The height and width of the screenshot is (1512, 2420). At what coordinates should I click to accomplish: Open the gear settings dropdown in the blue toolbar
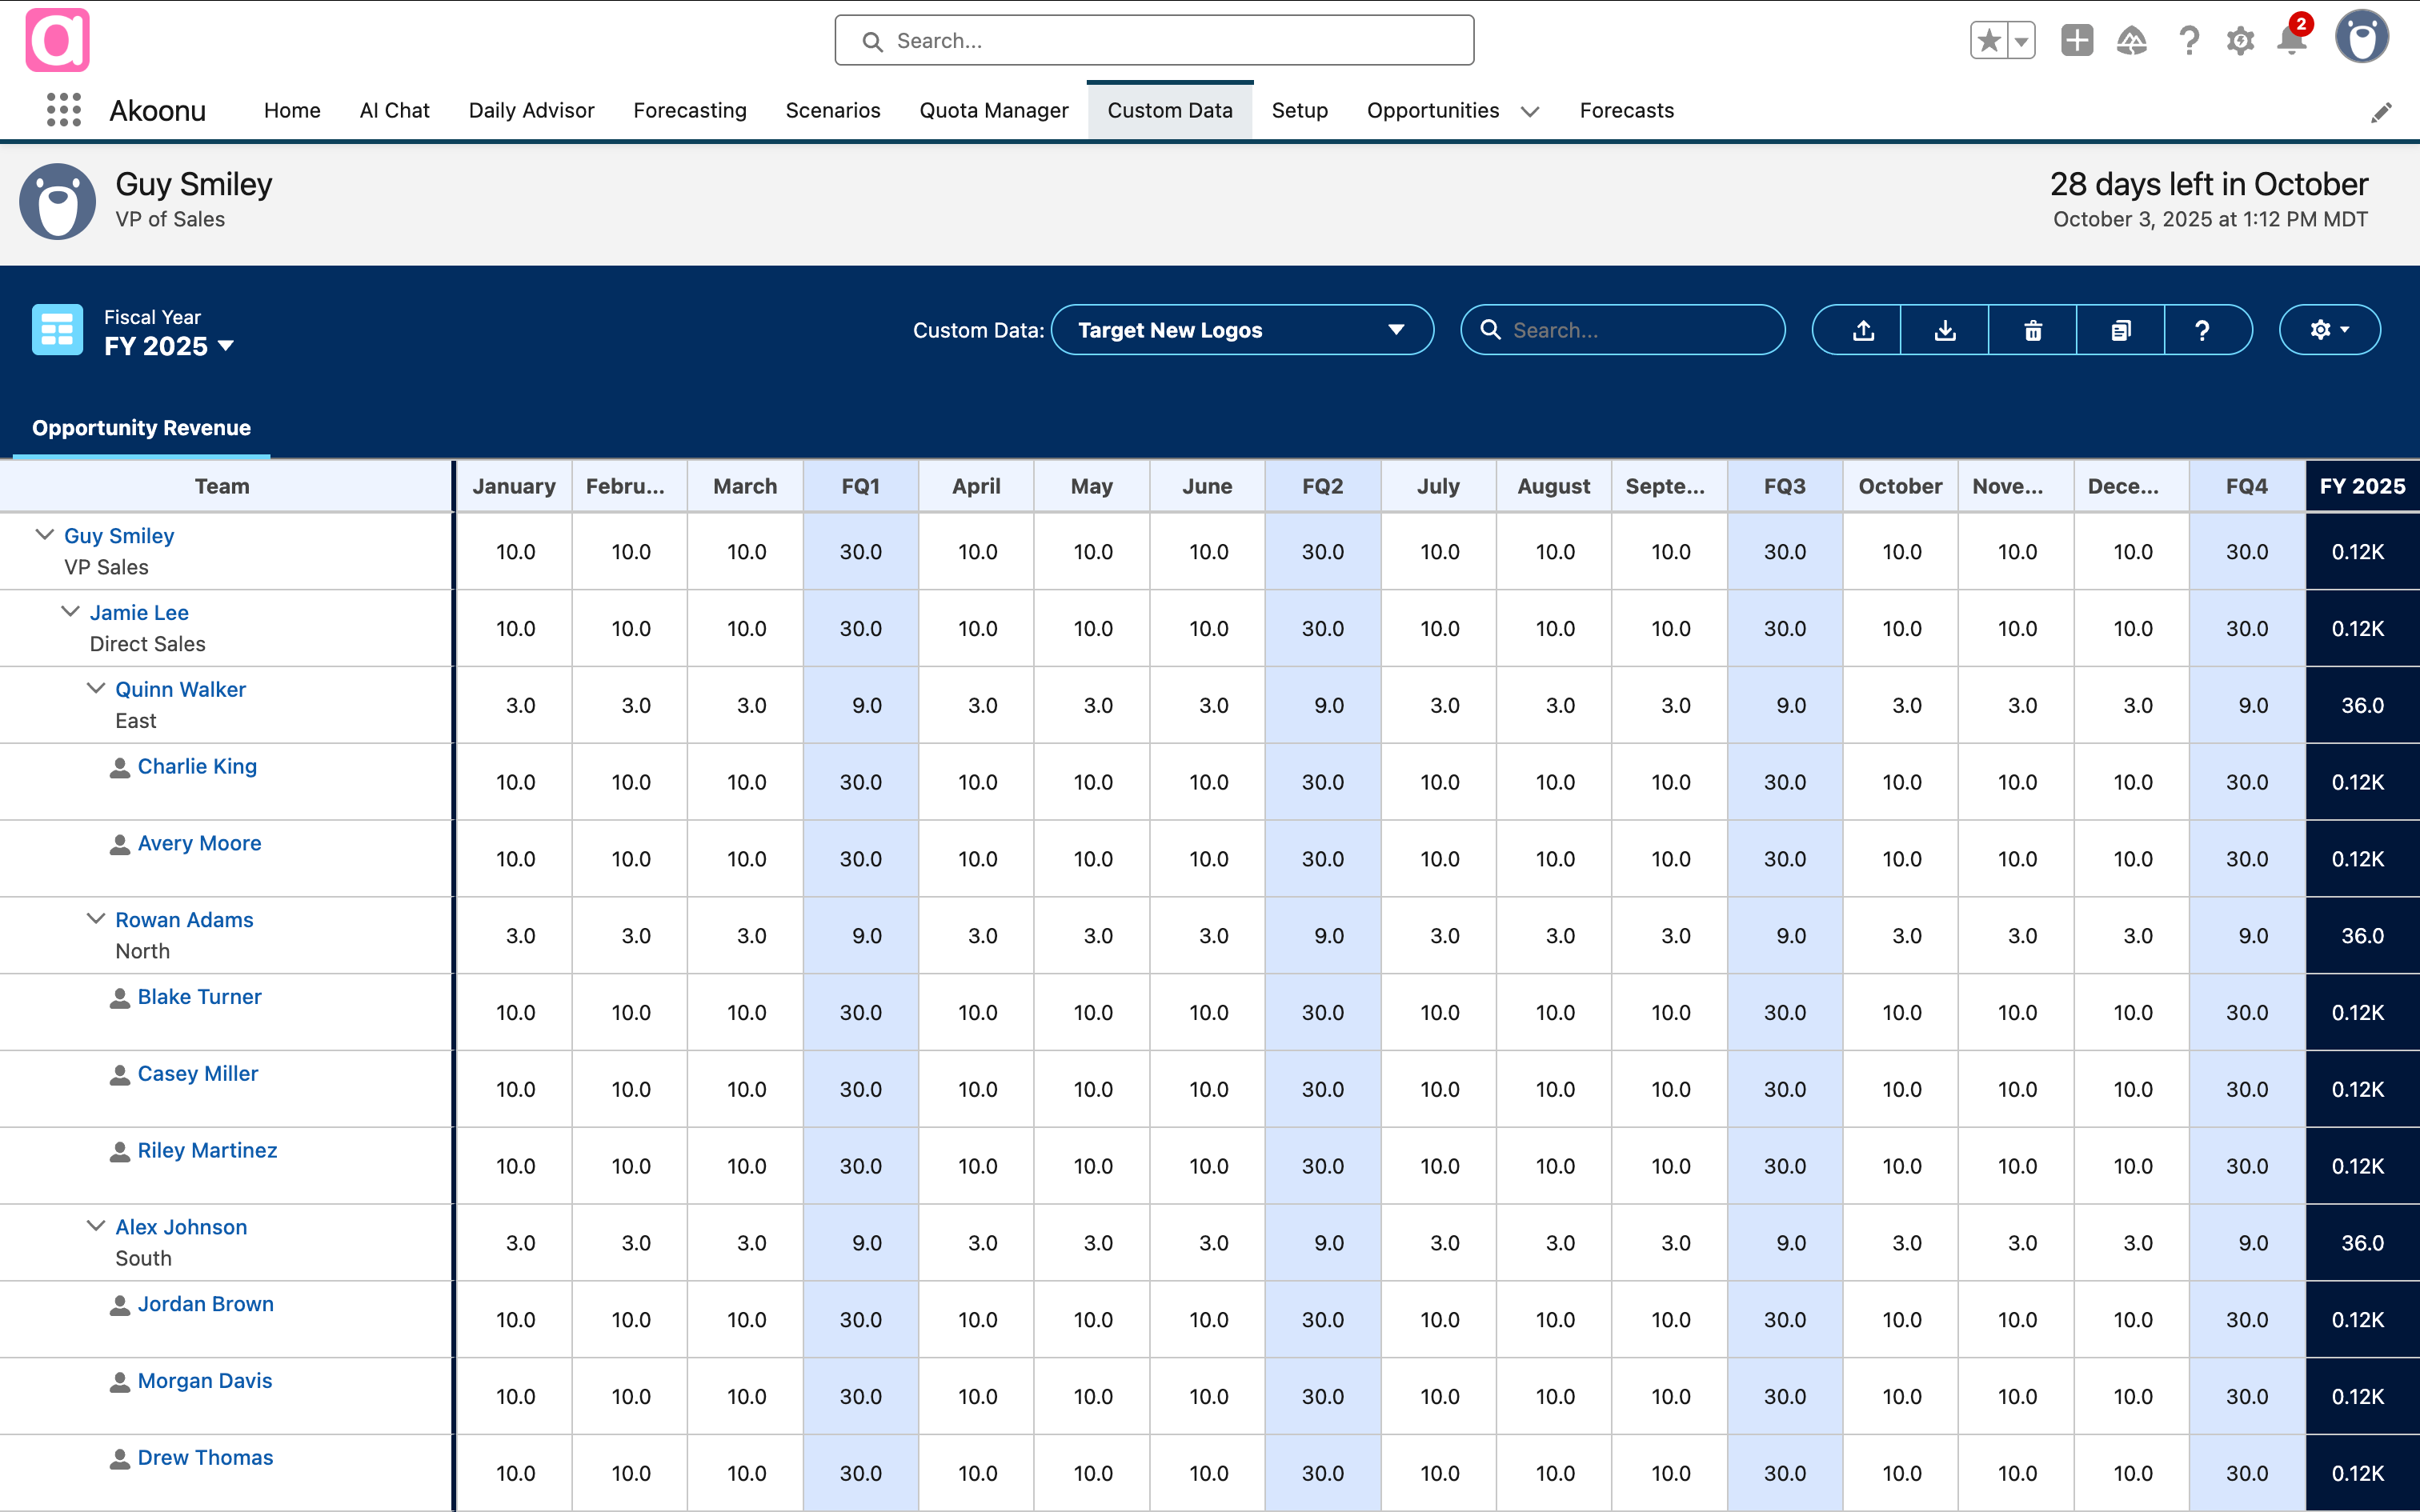(2329, 330)
